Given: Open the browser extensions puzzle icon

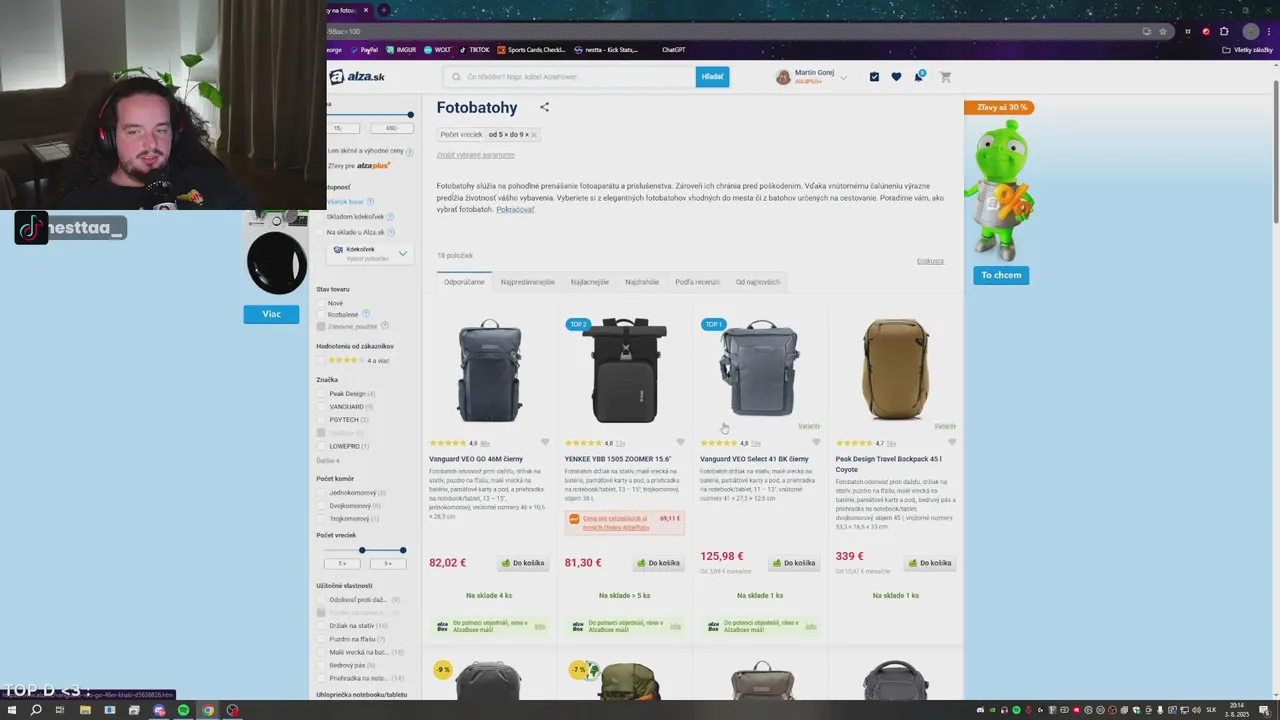Looking at the screenshot, I should [x=1224, y=31].
